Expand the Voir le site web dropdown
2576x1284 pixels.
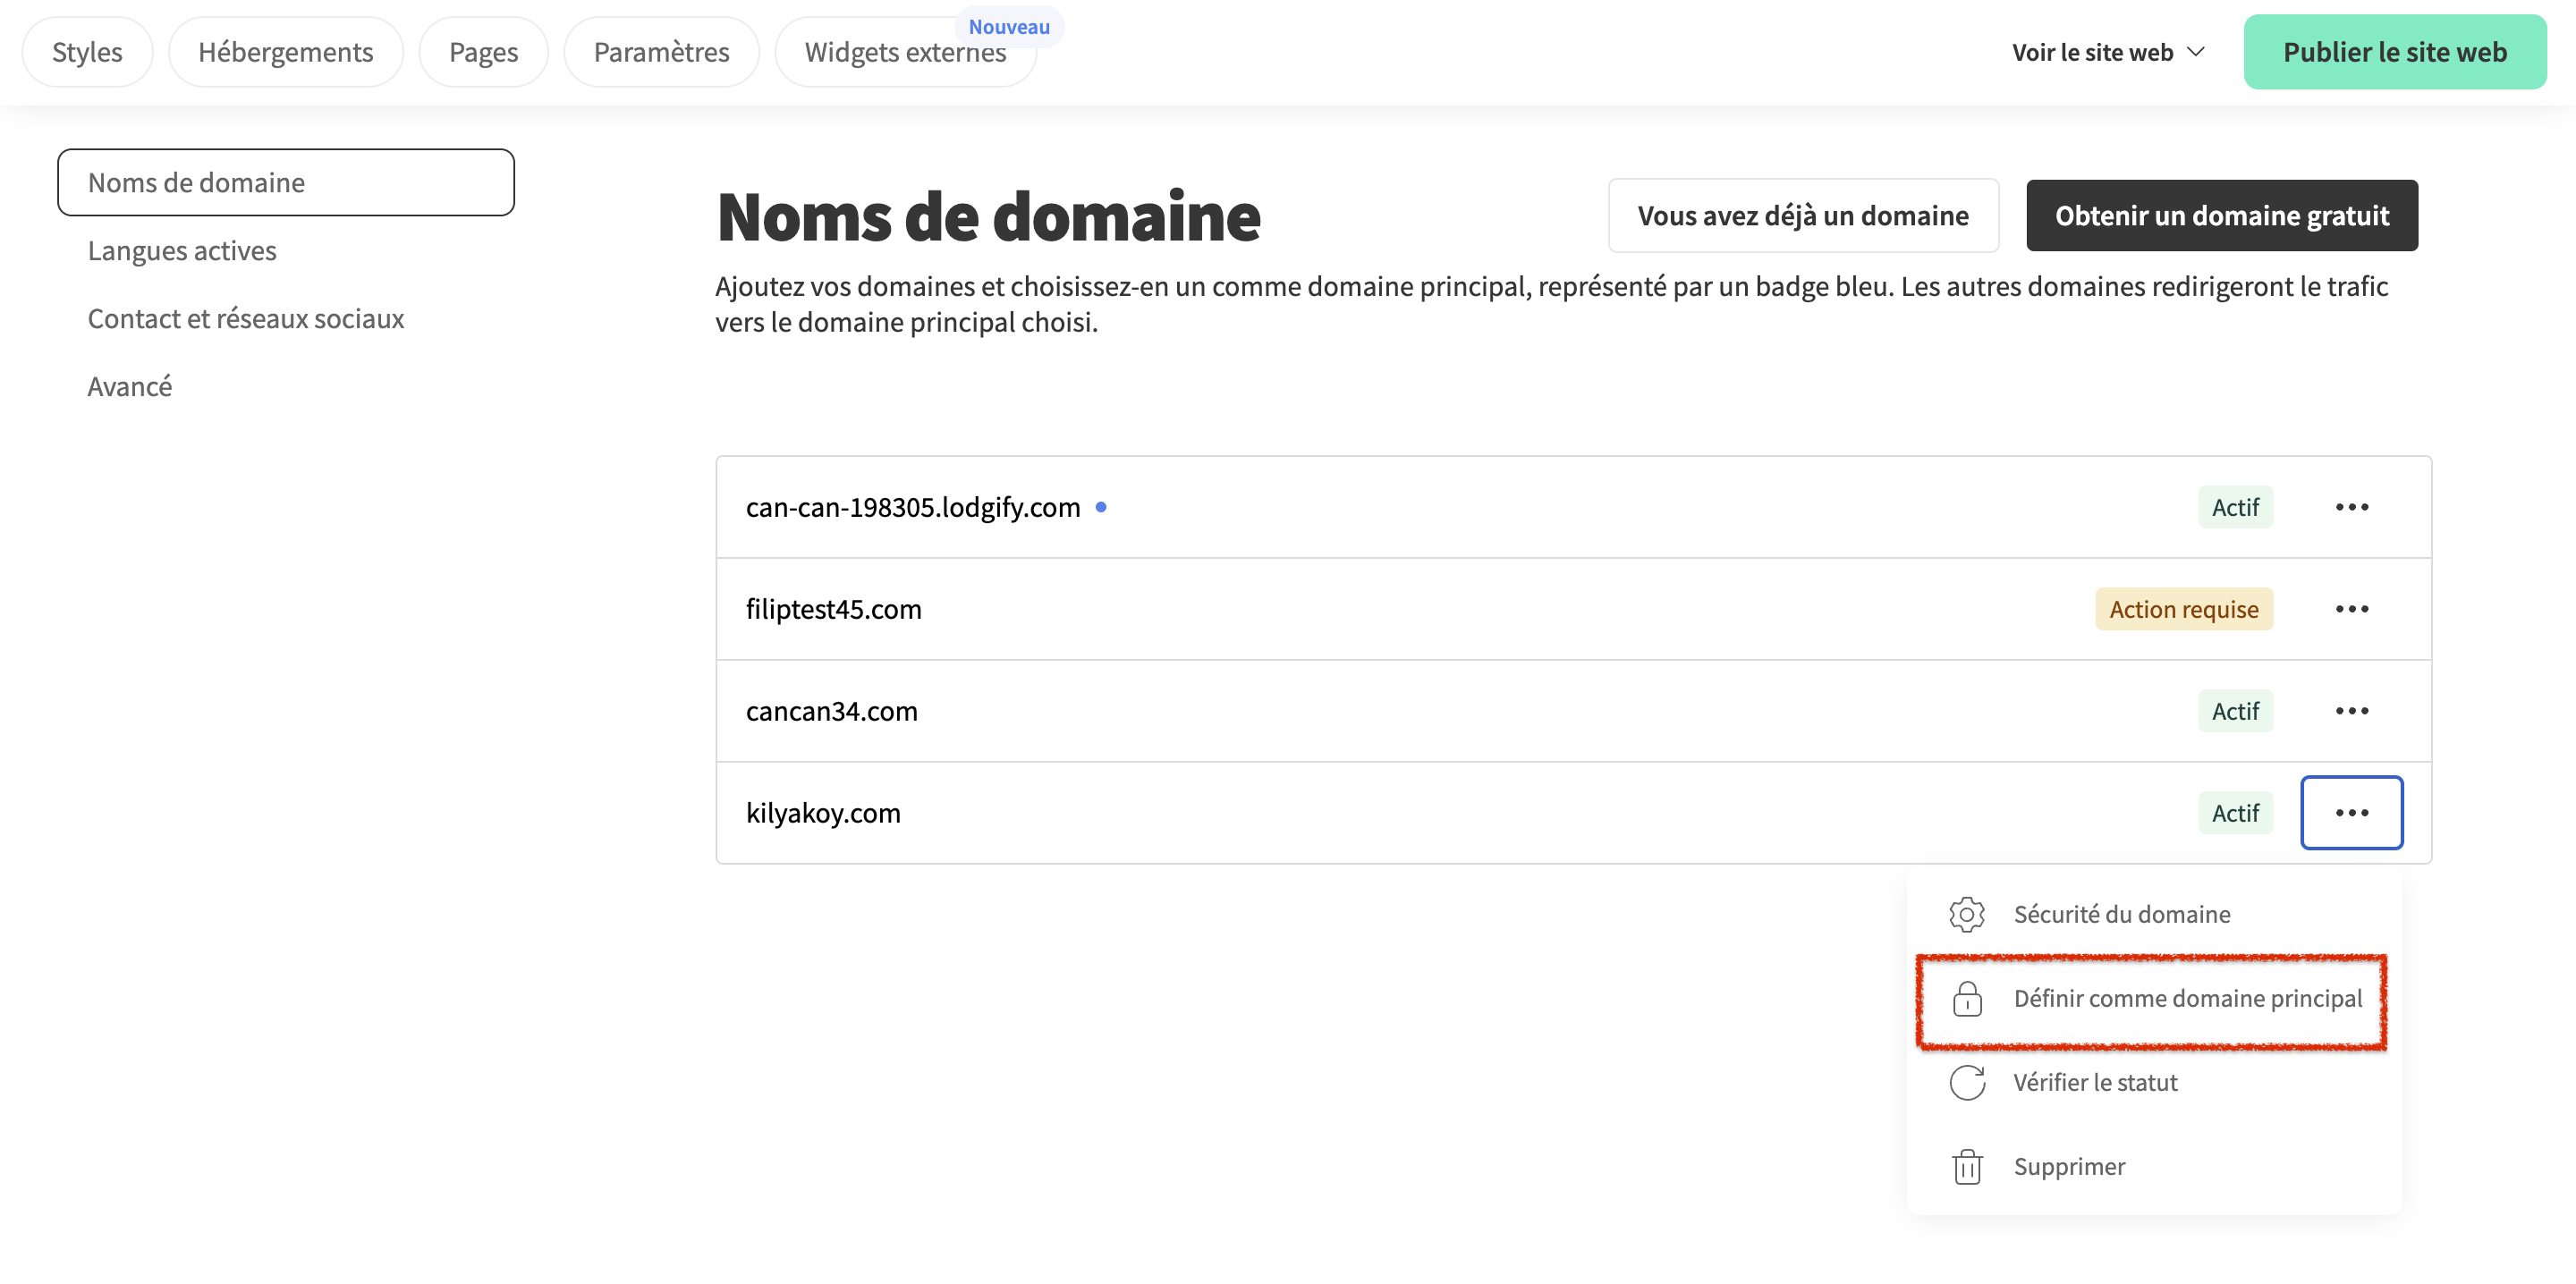click(2108, 52)
